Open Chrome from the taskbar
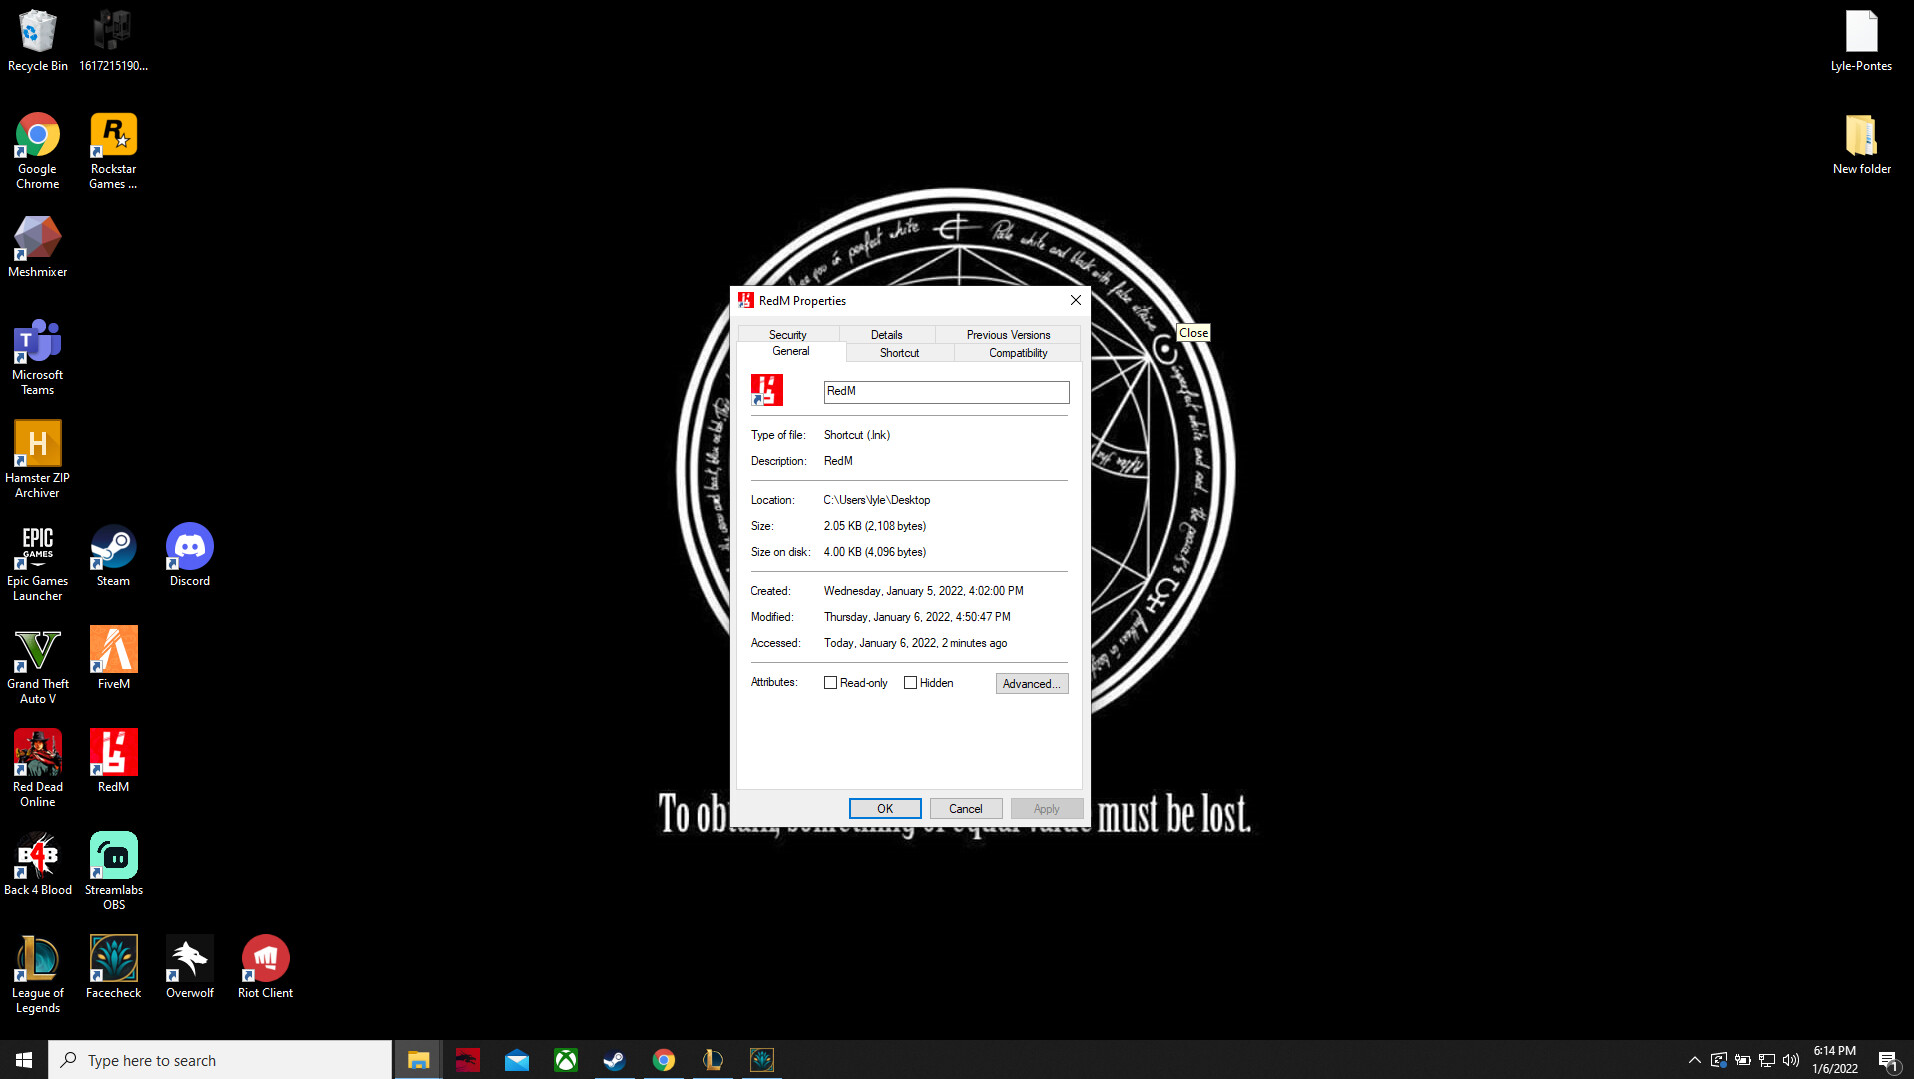The image size is (1914, 1079). 663,1060
